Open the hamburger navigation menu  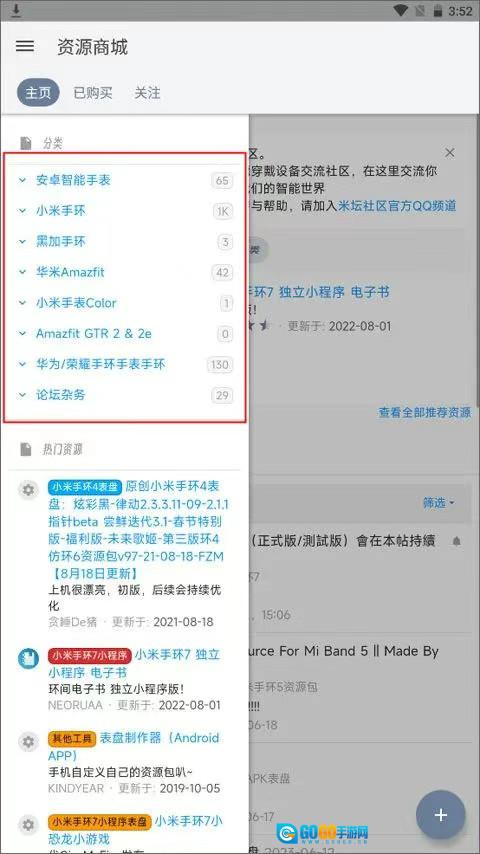coord(25,46)
